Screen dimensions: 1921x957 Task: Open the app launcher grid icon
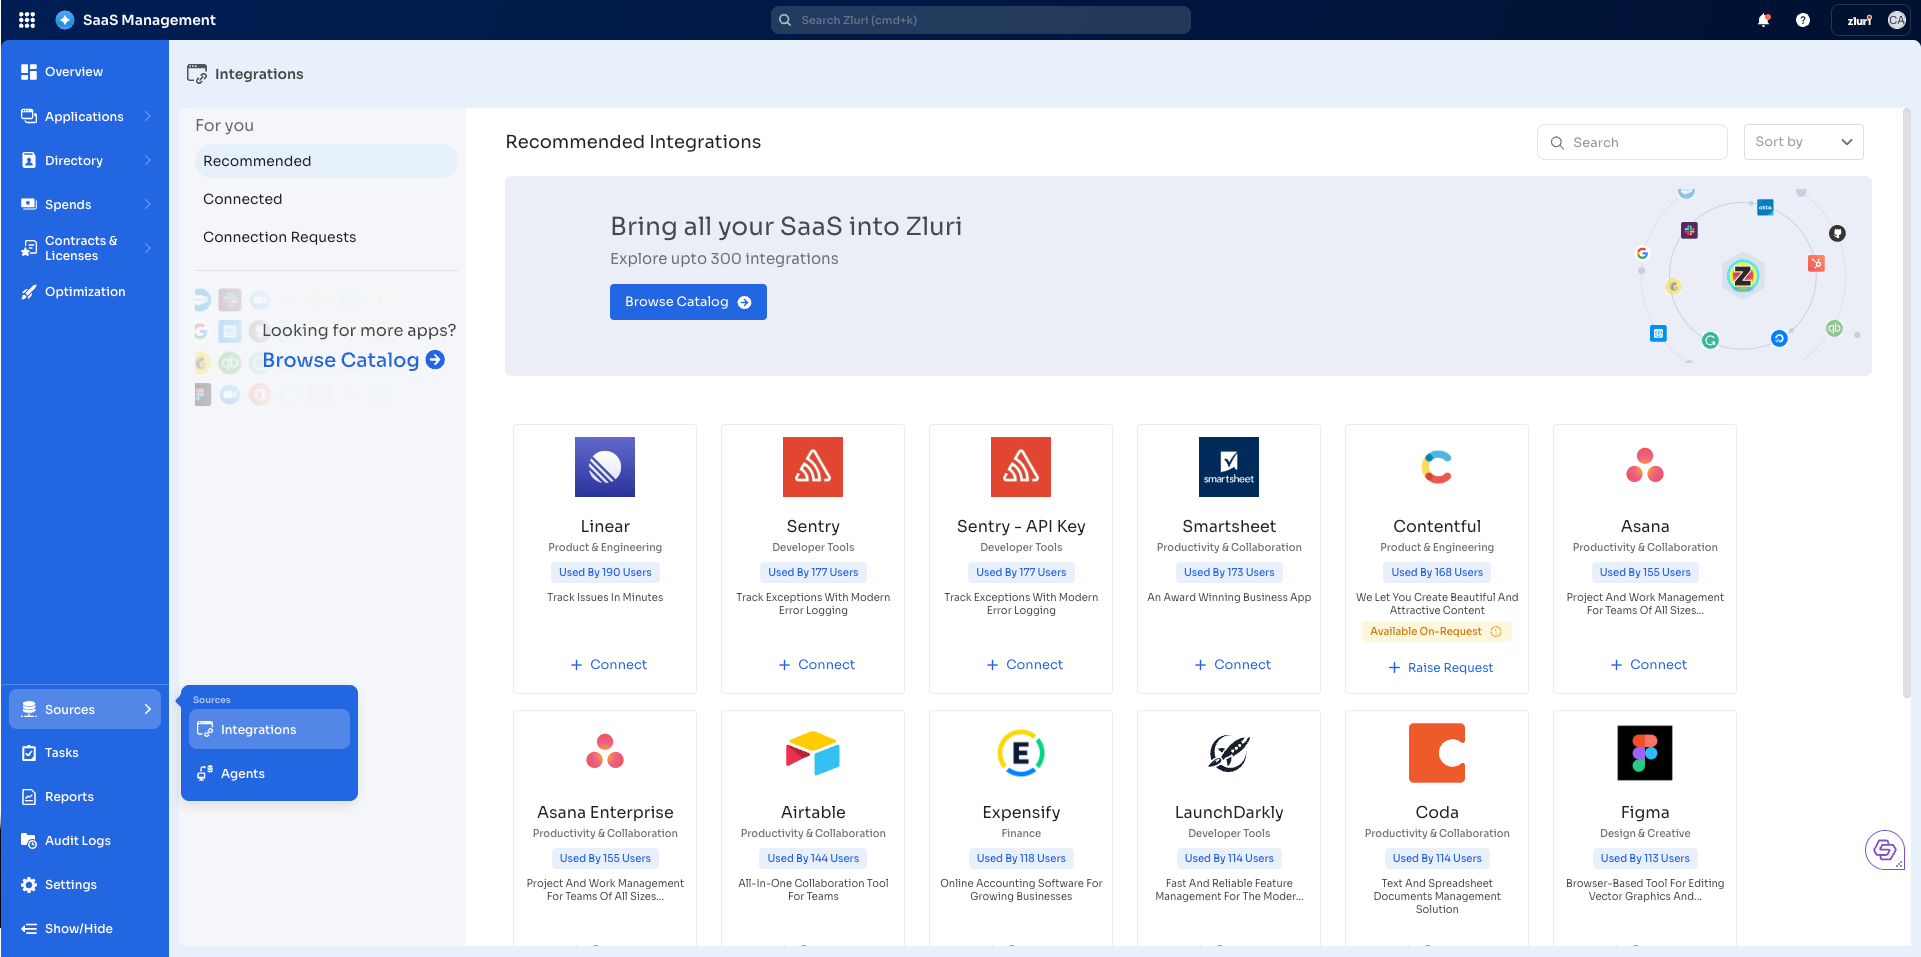click(27, 20)
